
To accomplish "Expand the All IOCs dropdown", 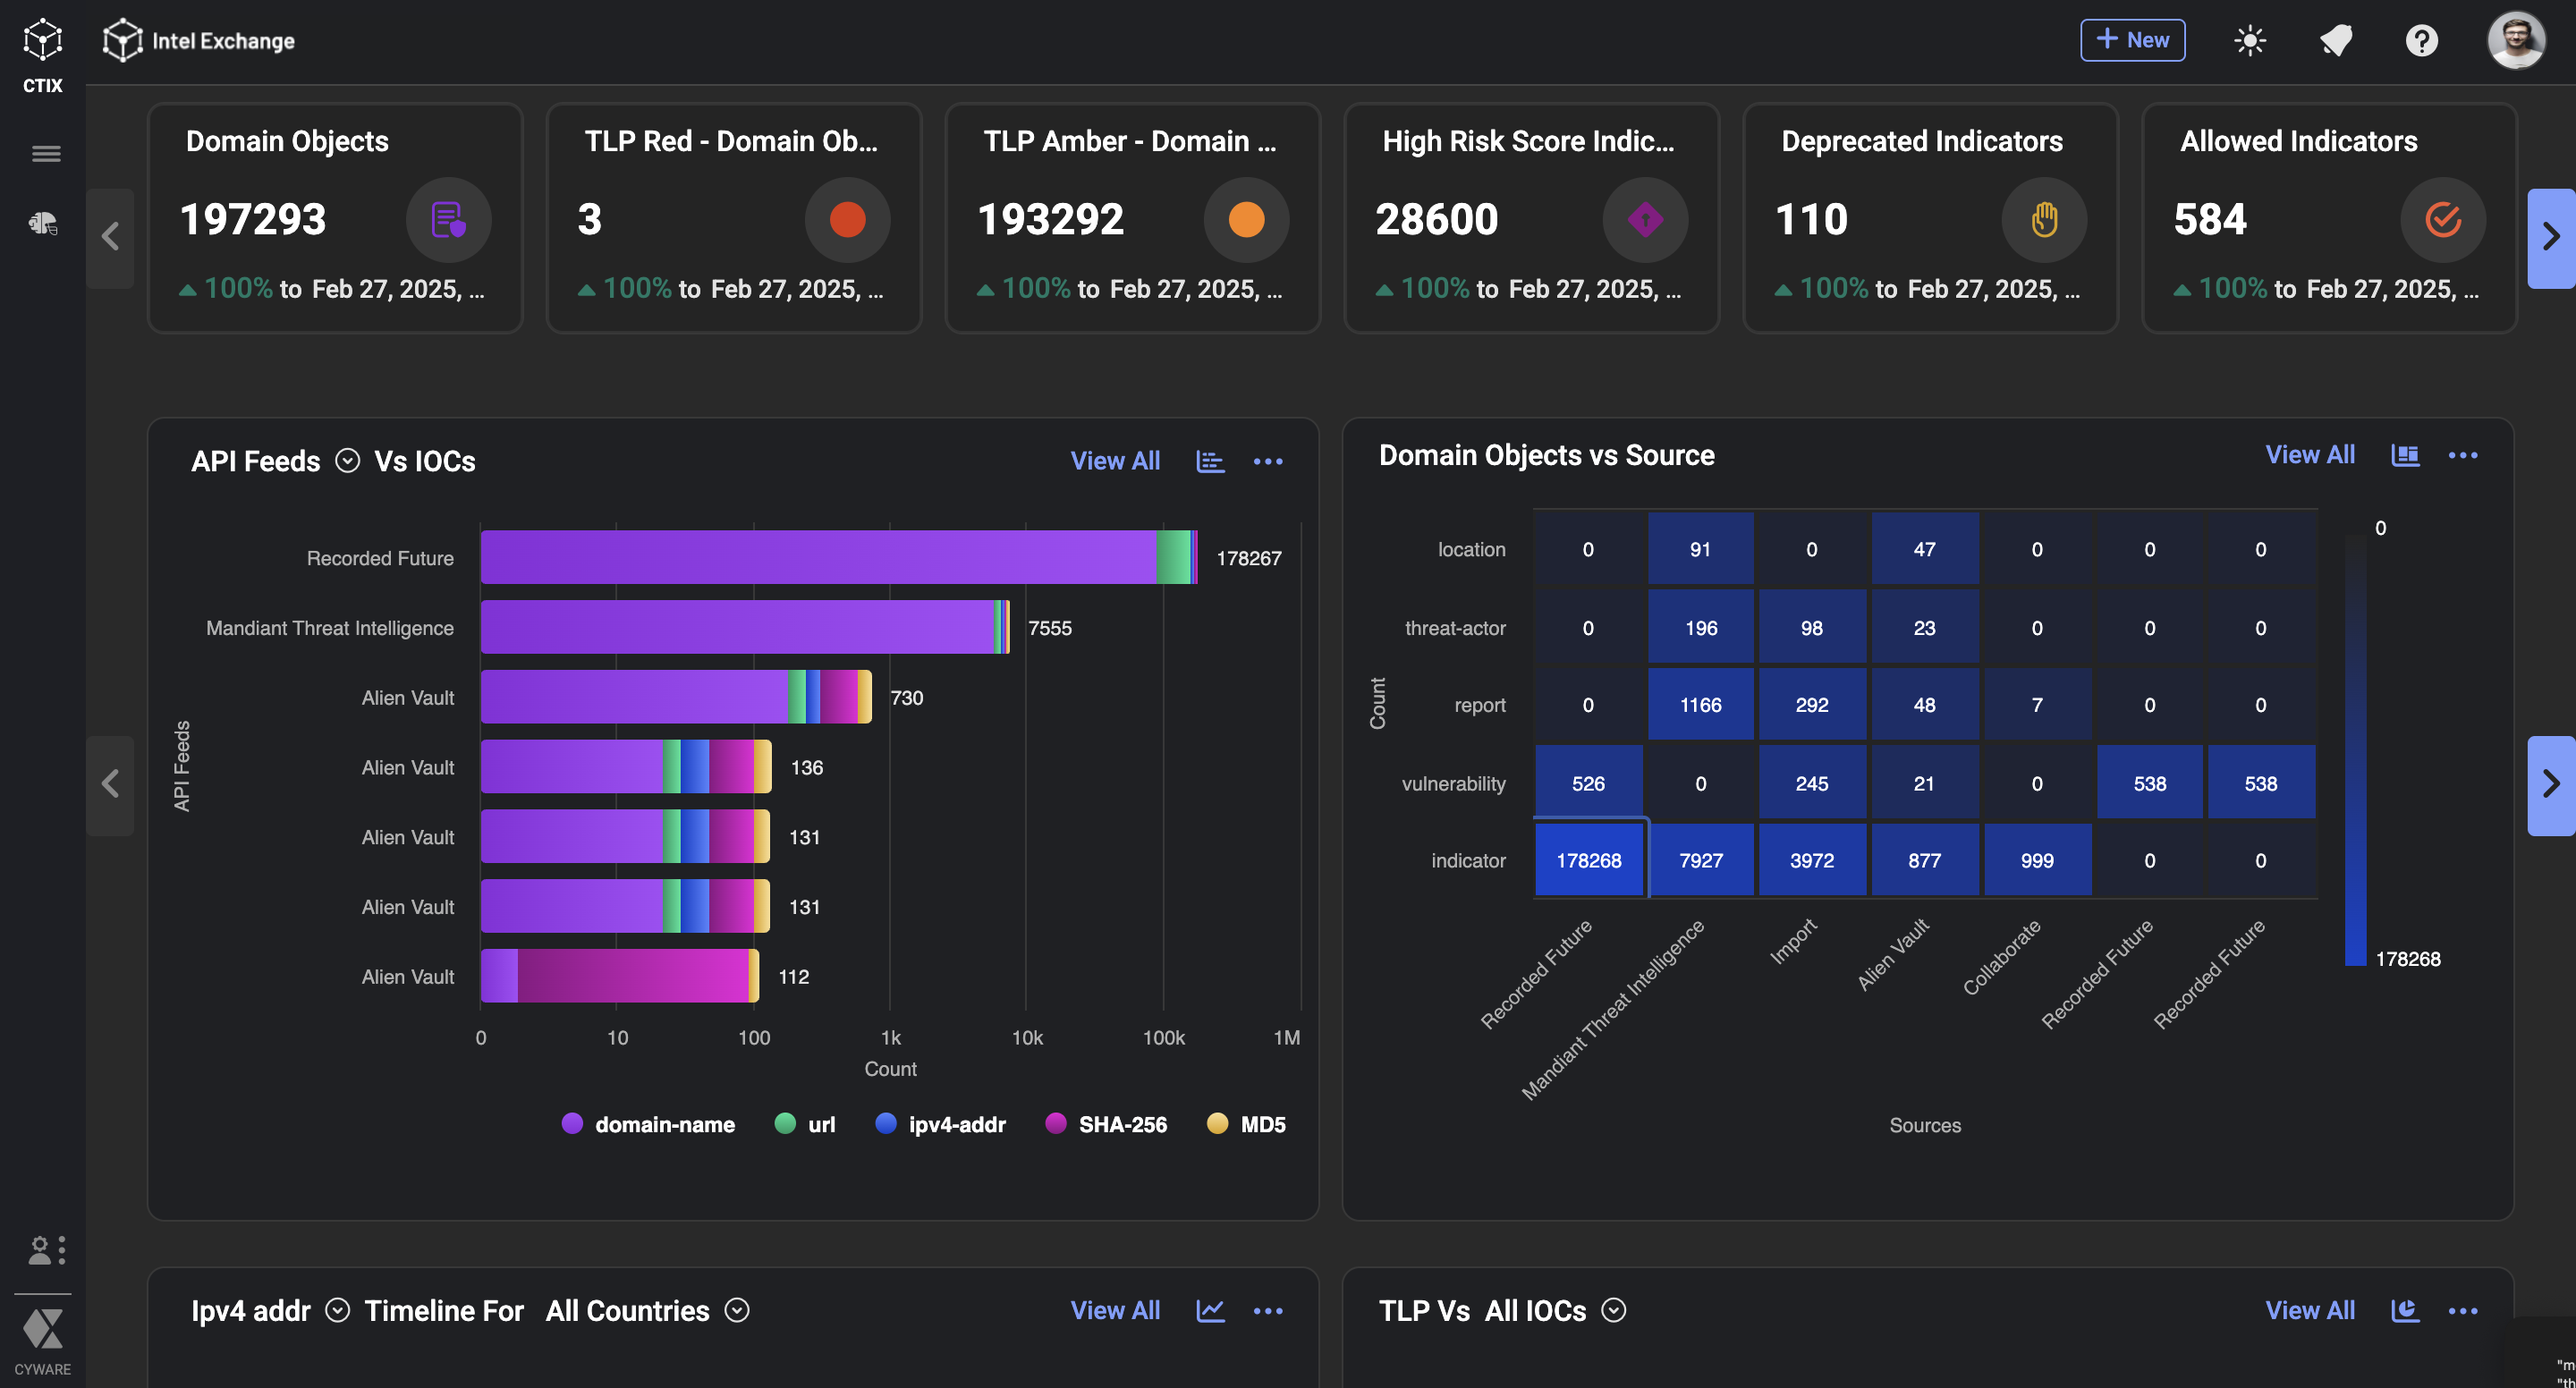I will tap(1613, 1310).
